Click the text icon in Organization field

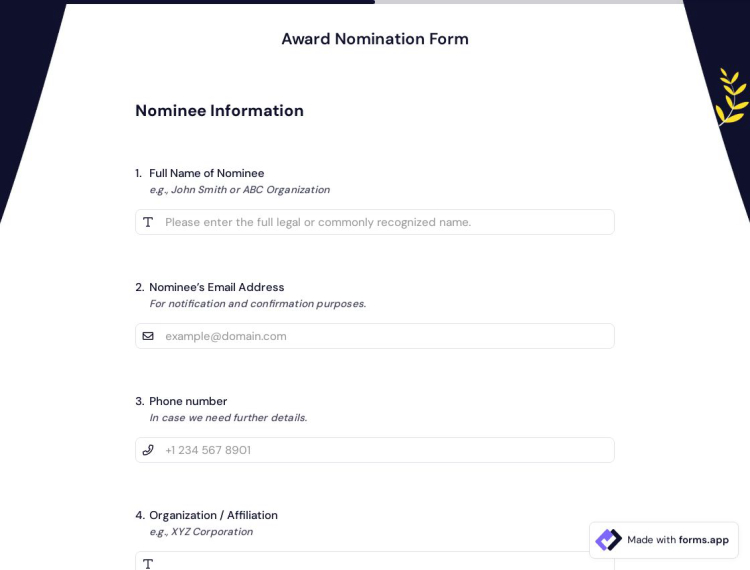pyautogui.click(x=148, y=564)
